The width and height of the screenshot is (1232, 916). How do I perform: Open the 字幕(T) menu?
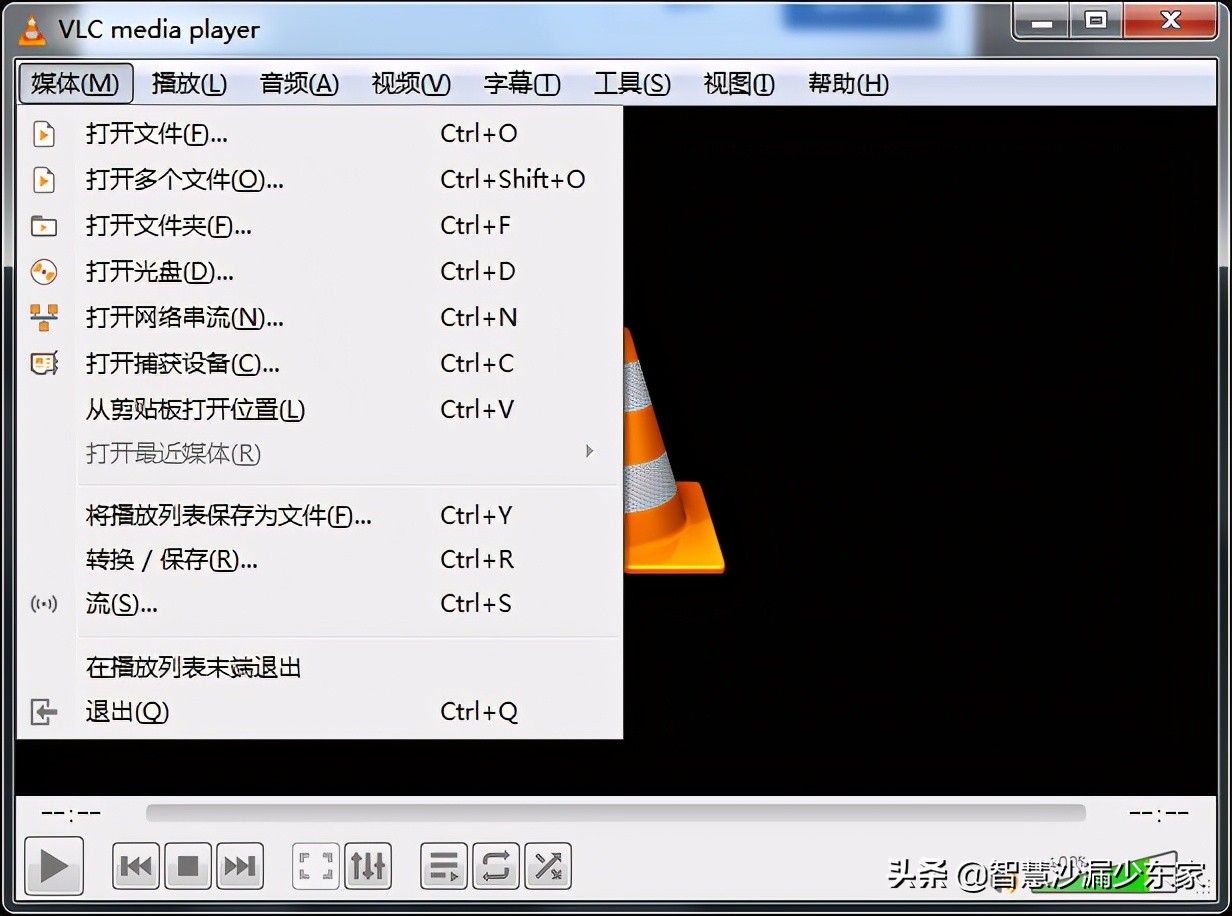pos(521,84)
